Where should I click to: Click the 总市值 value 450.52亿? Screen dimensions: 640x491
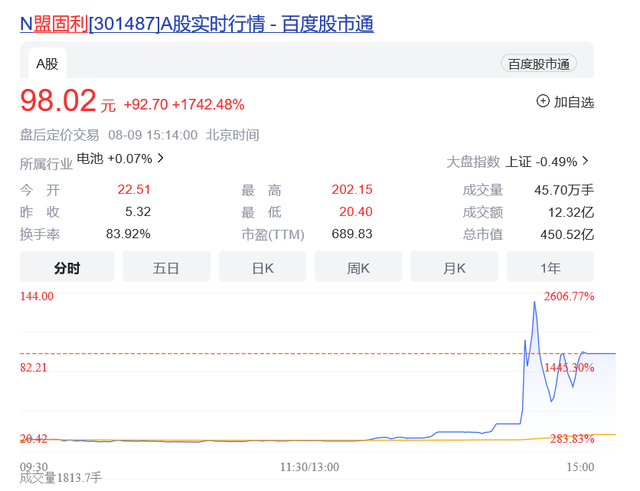[x=567, y=234]
